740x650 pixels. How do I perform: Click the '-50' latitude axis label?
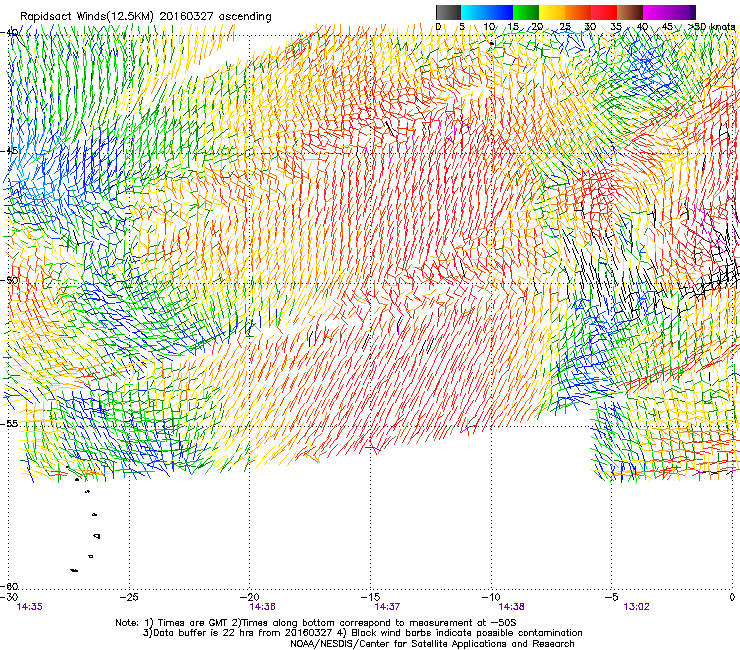[x=10, y=280]
